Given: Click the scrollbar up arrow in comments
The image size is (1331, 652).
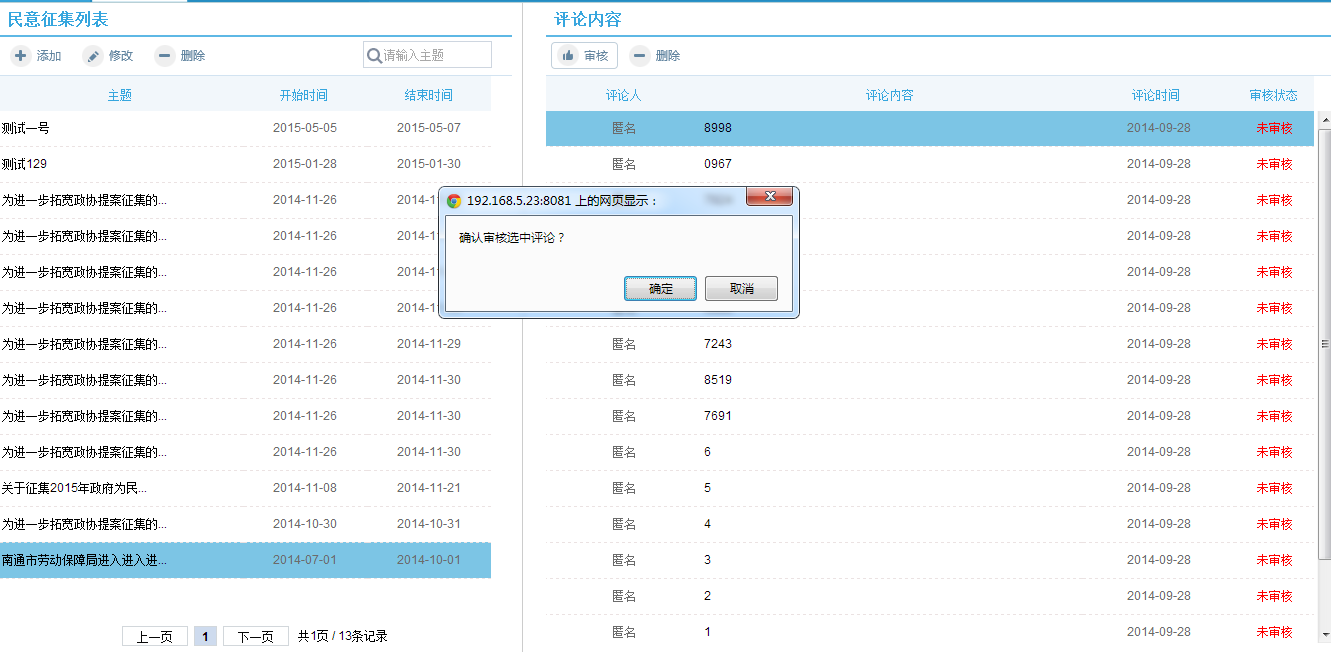Looking at the screenshot, I should (1325, 118).
